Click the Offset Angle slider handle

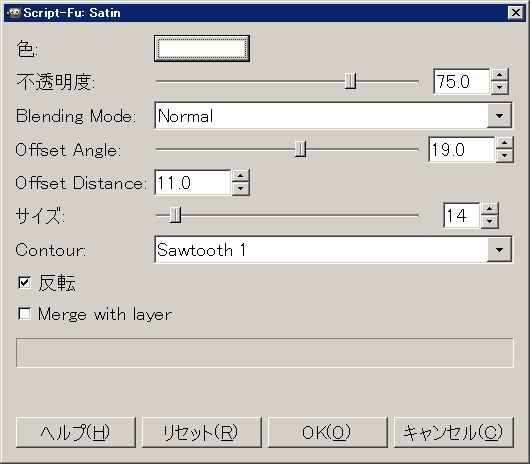[x=300, y=149]
